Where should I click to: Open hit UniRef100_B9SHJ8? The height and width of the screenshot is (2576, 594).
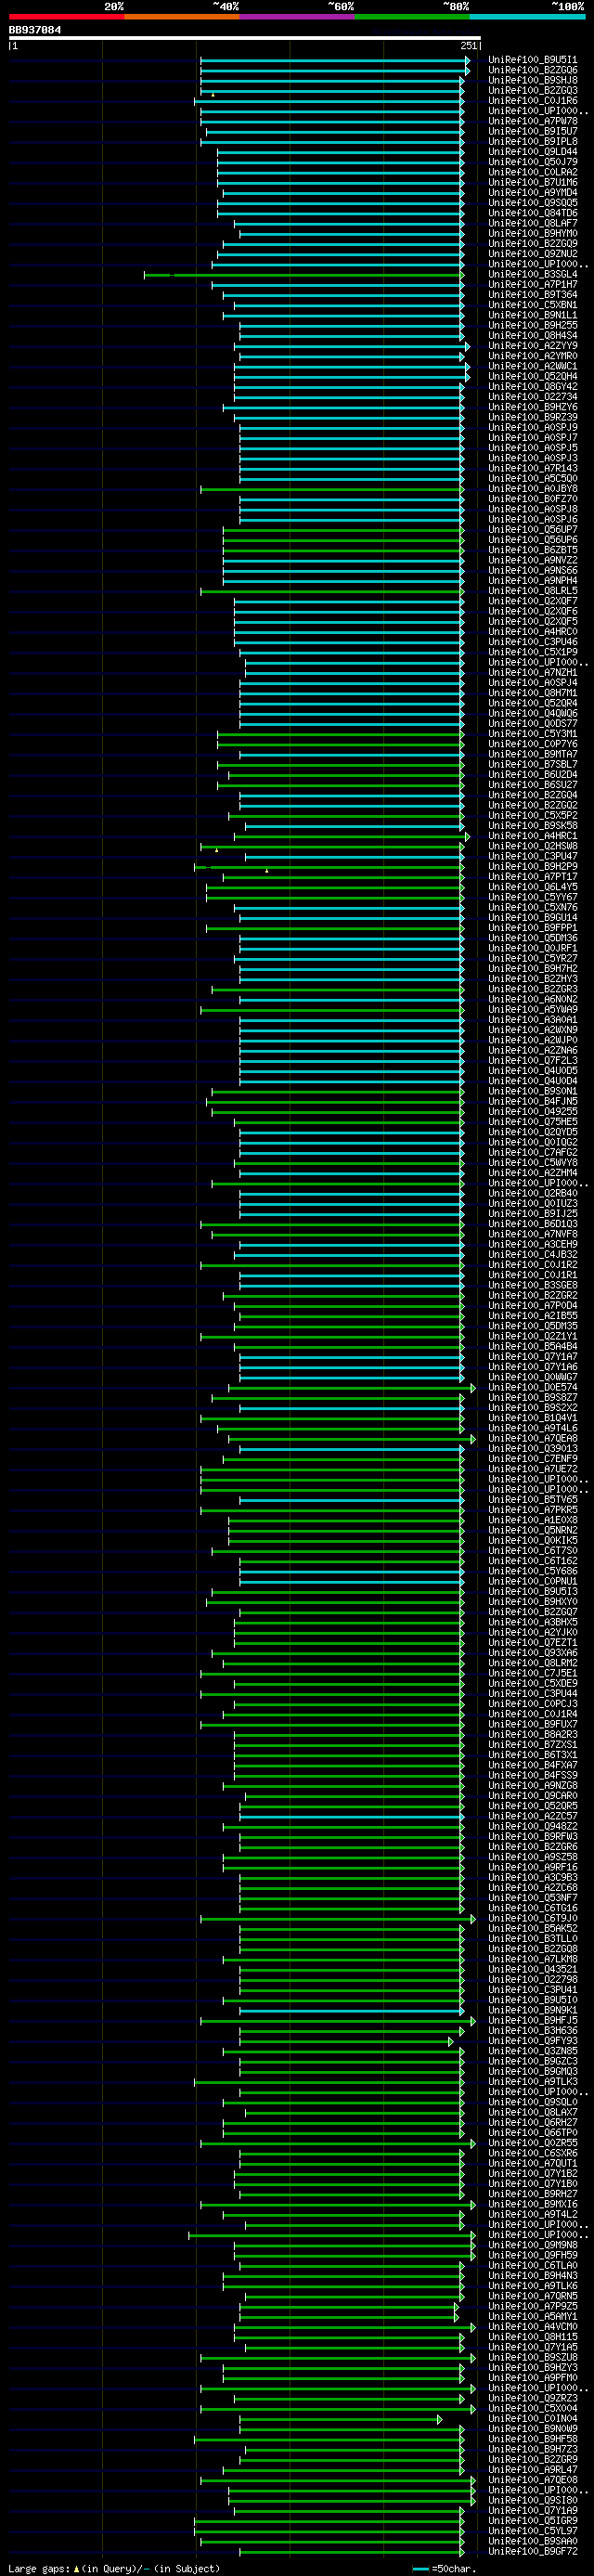click(x=532, y=80)
